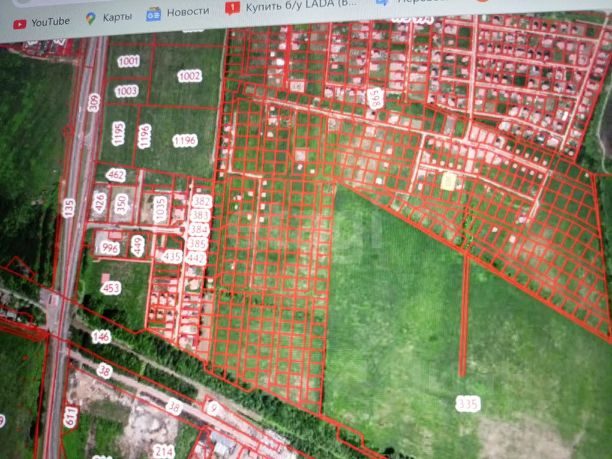
Task: Select large field parcel 335
Action: click(x=468, y=404)
